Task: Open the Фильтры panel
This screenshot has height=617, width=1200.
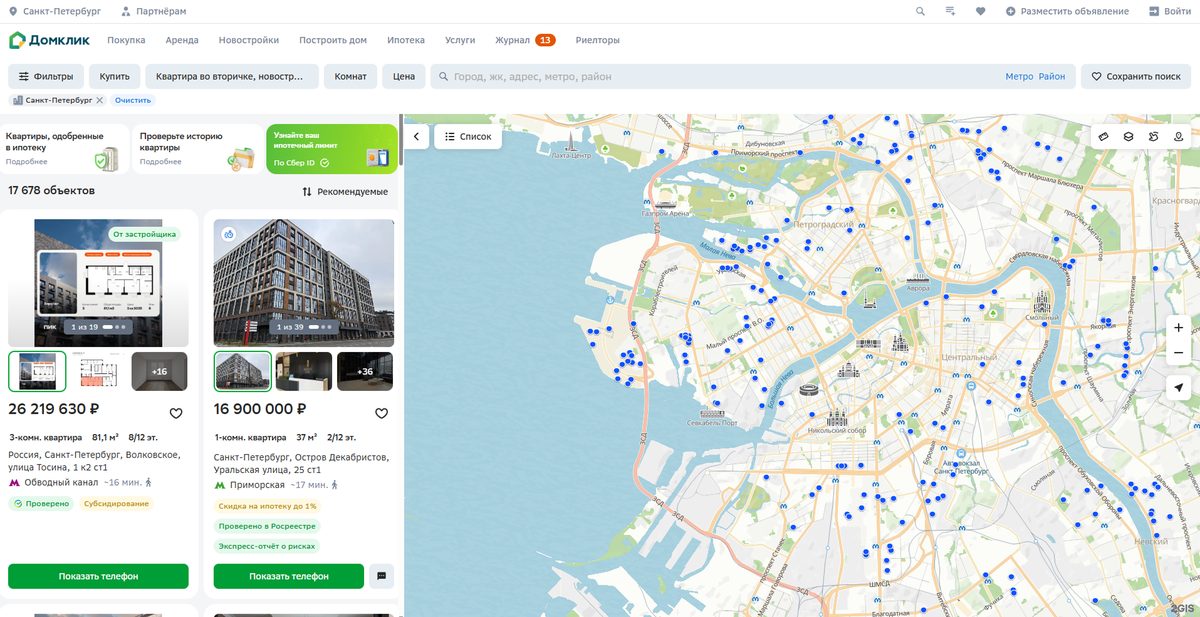Action: pos(46,77)
